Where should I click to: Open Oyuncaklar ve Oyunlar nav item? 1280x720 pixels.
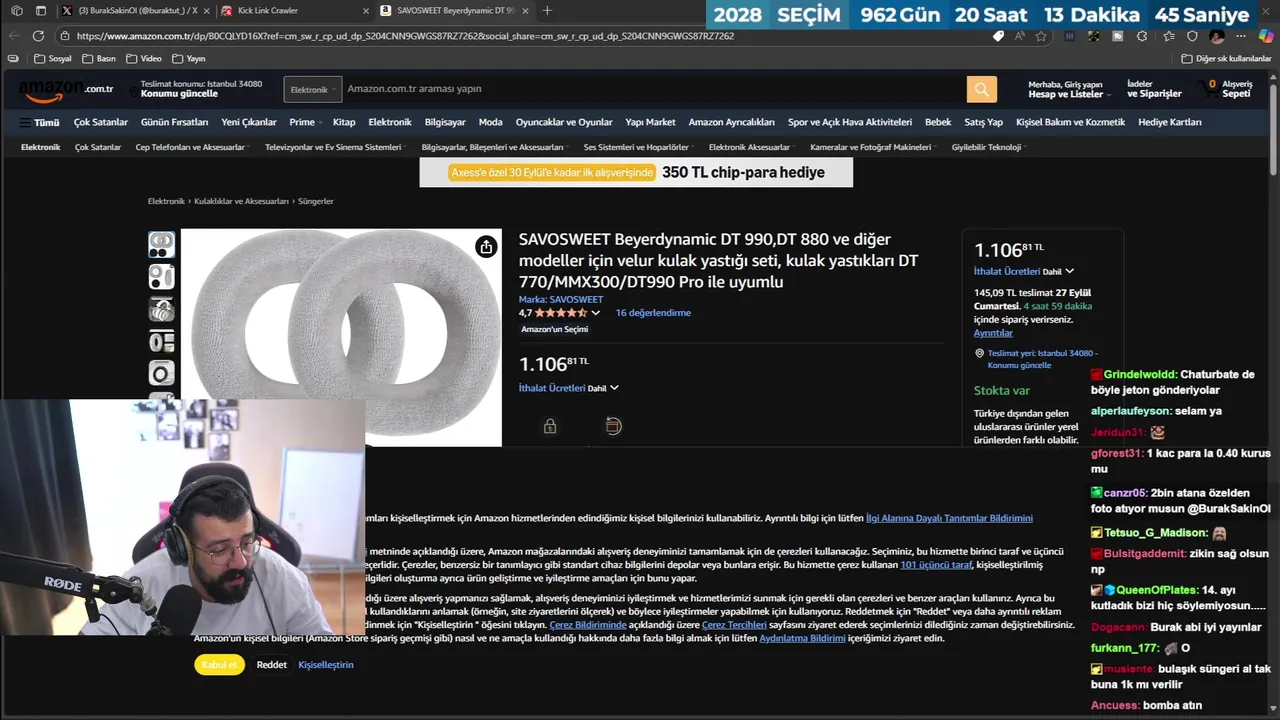pyautogui.click(x=564, y=122)
